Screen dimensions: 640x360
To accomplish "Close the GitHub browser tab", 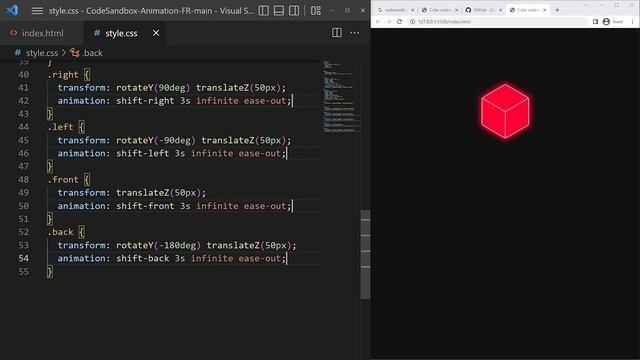I will point(500,10).
